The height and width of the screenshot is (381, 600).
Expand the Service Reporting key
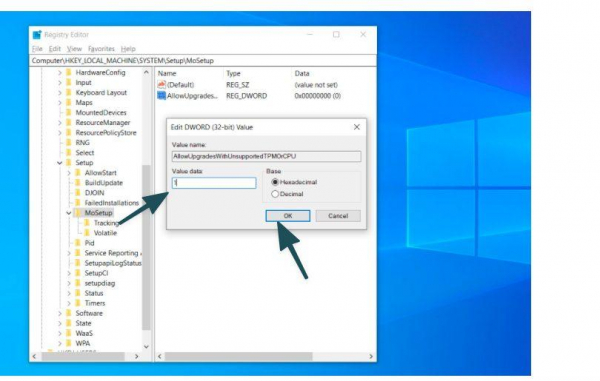pyautogui.click(x=69, y=253)
